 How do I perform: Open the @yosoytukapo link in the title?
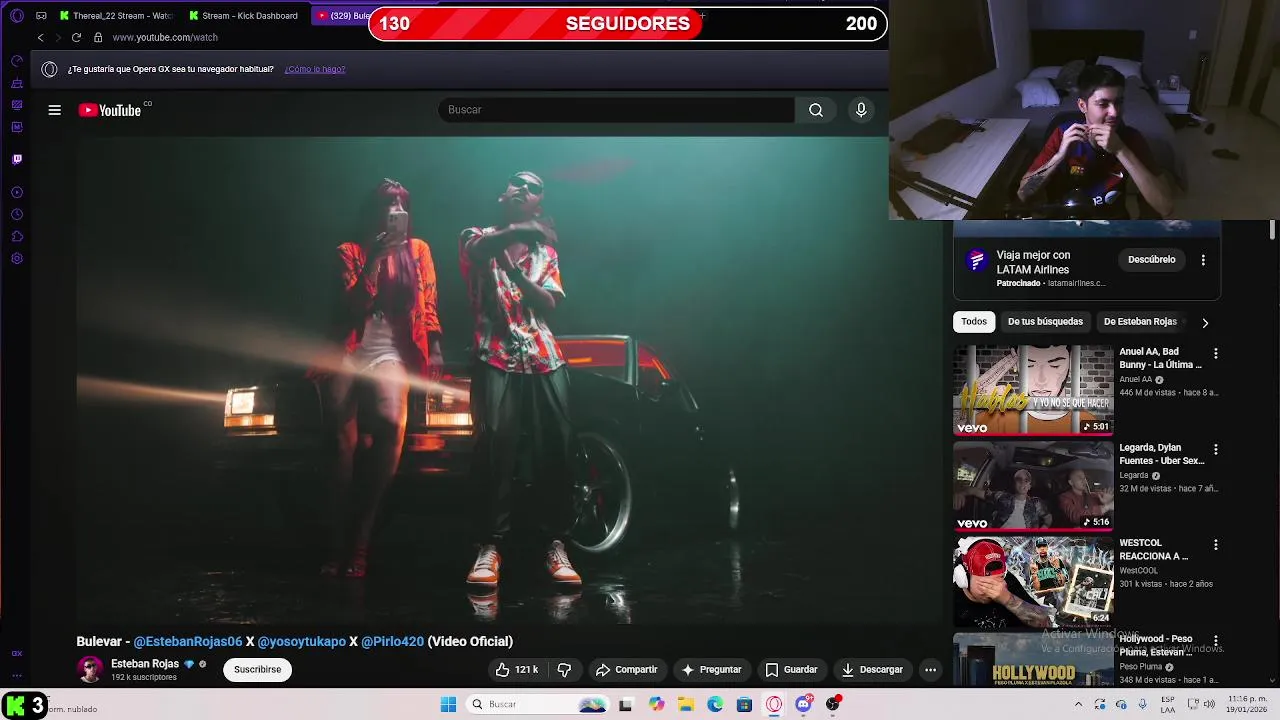[302, 642]
